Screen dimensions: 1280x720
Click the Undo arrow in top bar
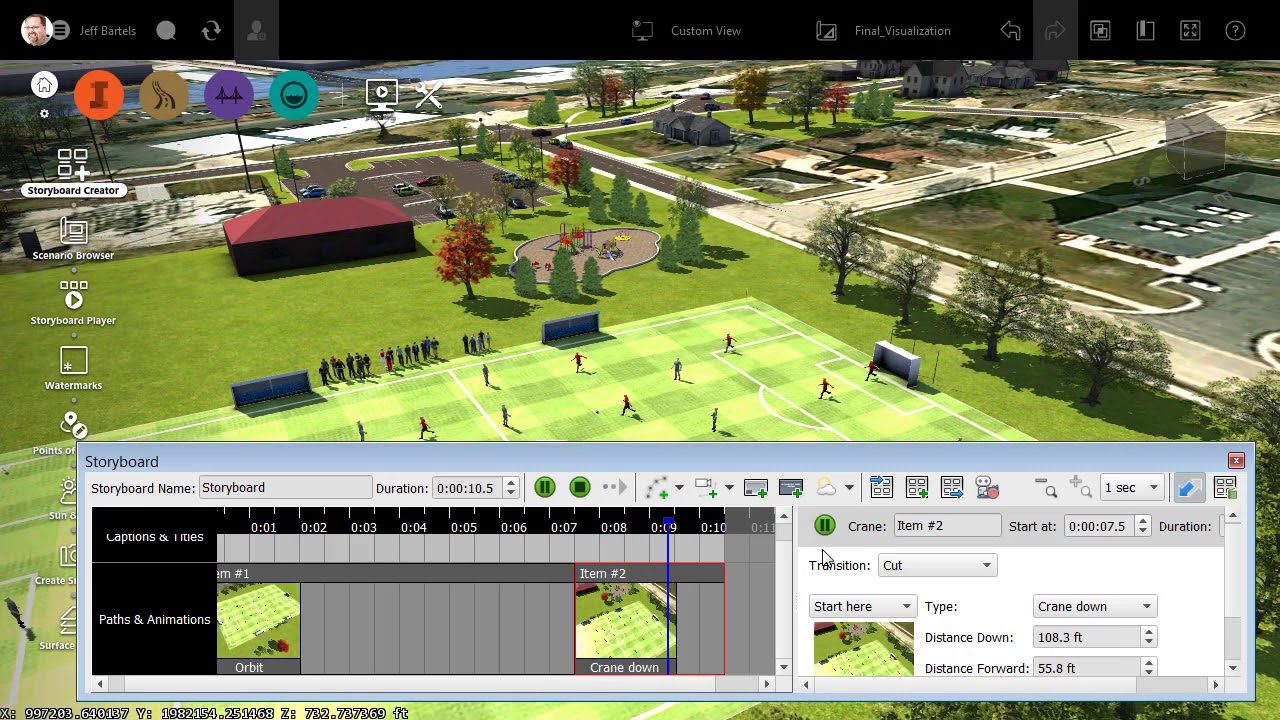tap(1010, 31)
